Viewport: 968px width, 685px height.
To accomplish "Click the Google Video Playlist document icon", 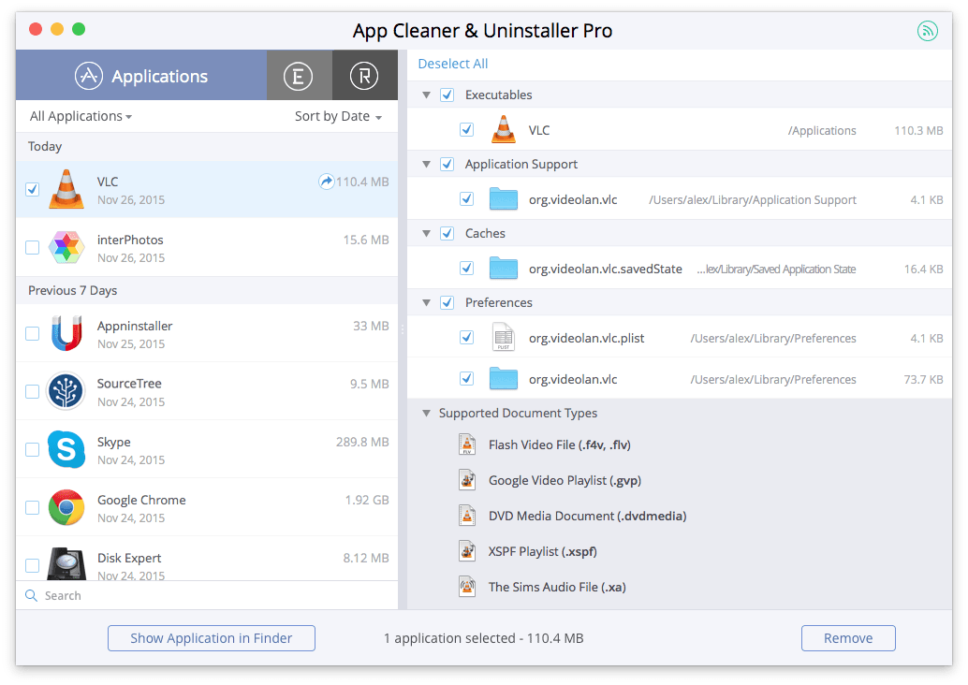I will tap(467, 480).
